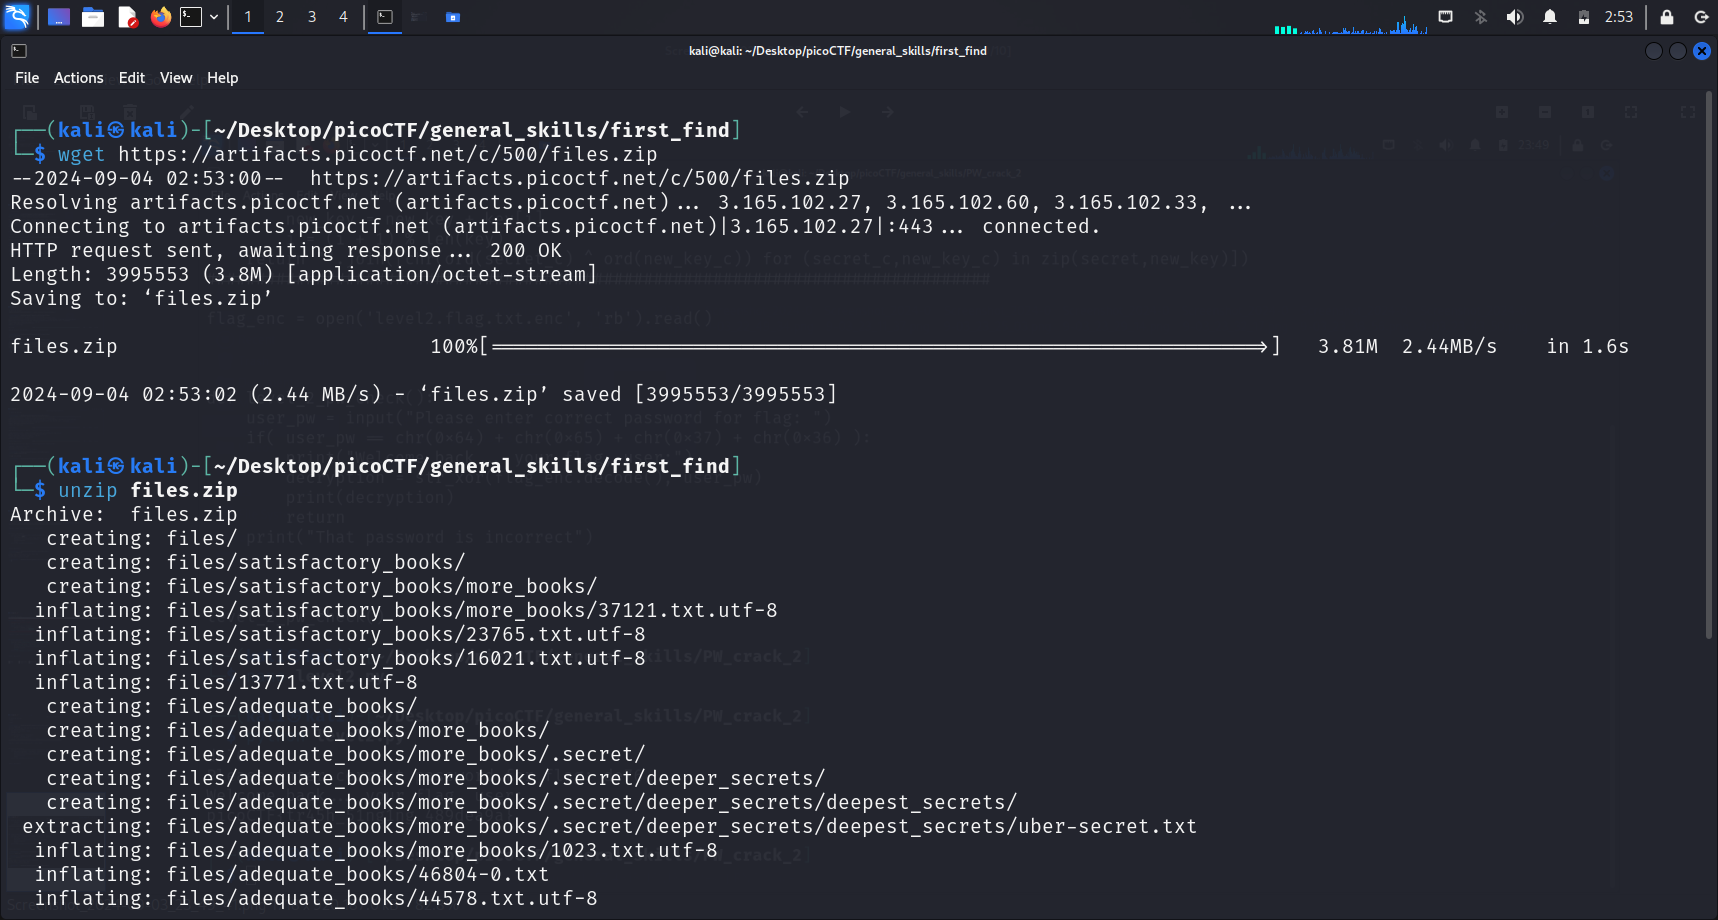Open the File menu
Screen dimensions: 1718x920
(x=27, y=78)
